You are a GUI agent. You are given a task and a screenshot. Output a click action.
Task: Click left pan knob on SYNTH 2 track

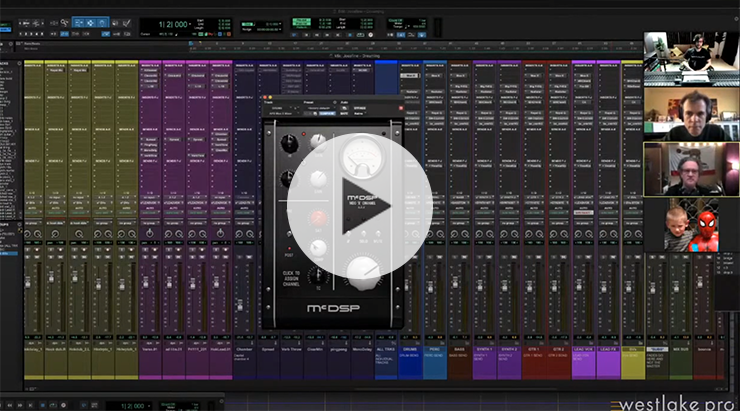click(x=504, y=234)
